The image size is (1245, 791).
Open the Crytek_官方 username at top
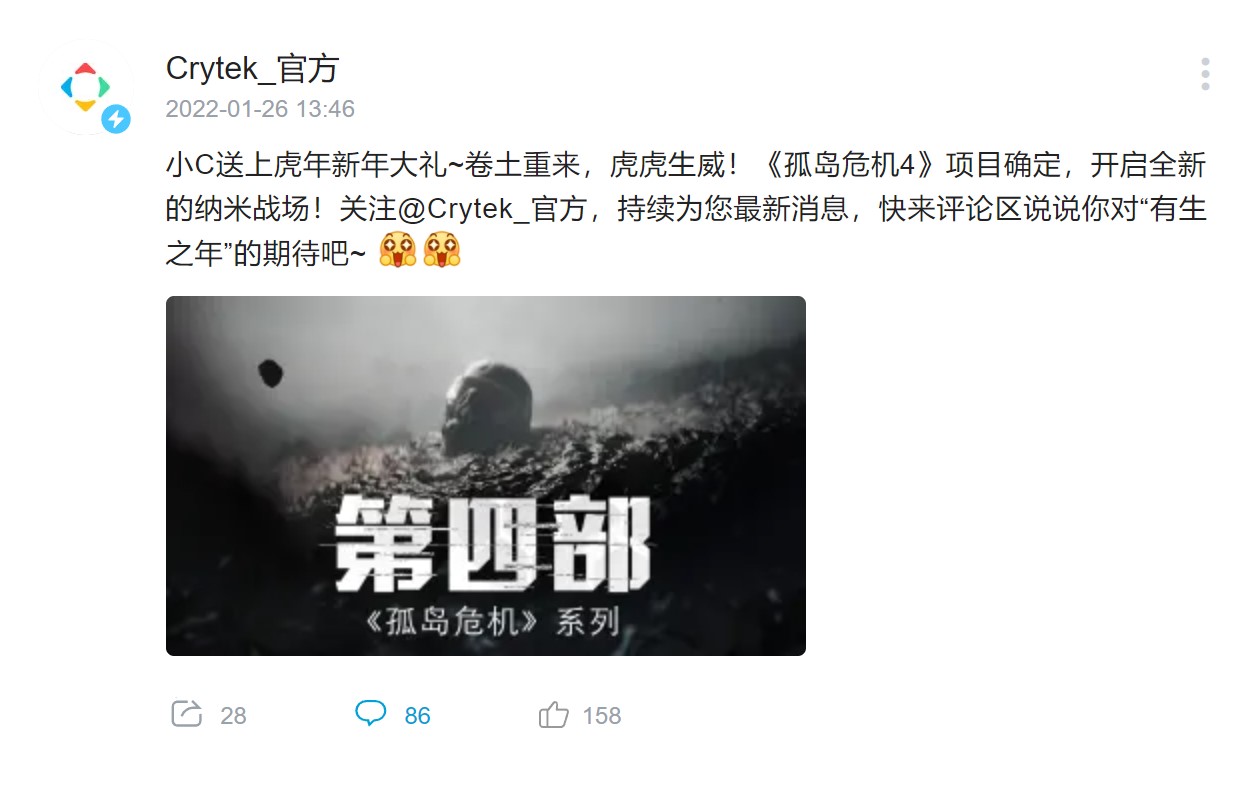click(x=253, y=69)
